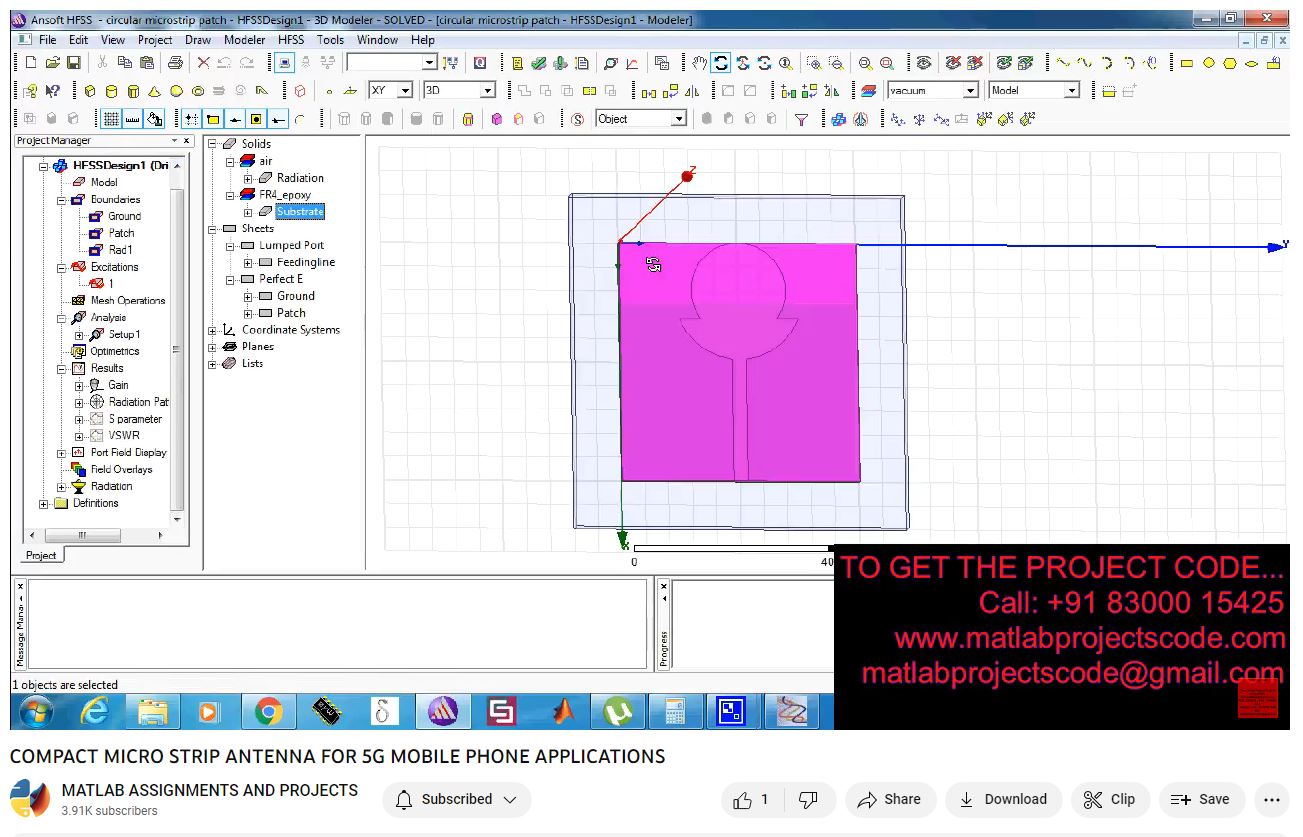Viewport: 1303px width, 837px height.
Task: Expand the Definitions folder in Project Manager
Action: 44,504
